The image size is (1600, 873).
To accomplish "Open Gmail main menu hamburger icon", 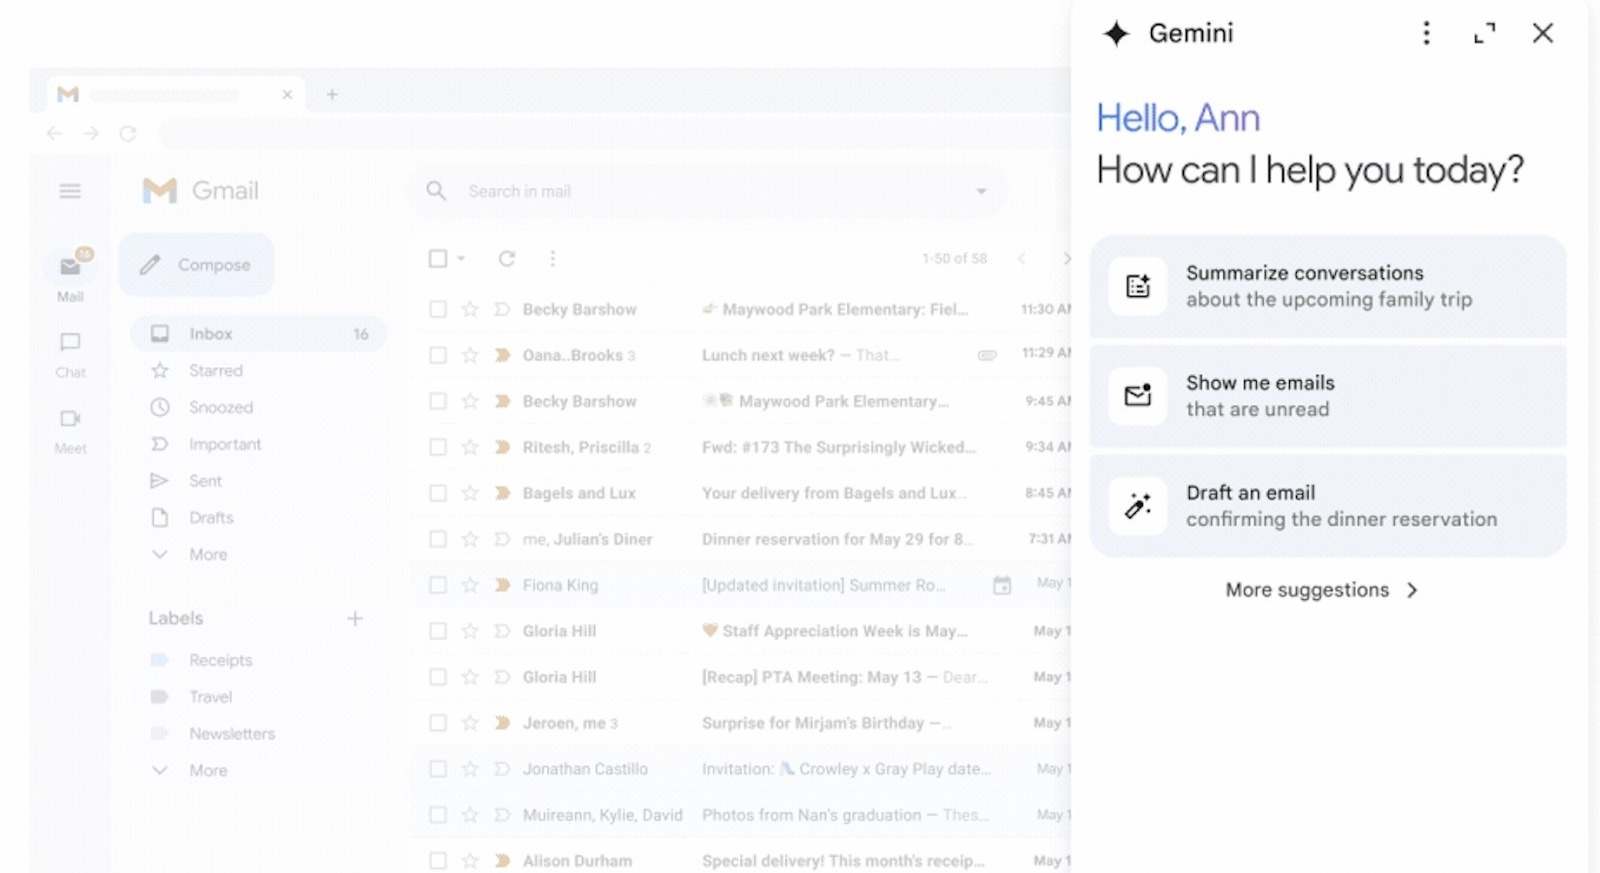I will point(70,190).
